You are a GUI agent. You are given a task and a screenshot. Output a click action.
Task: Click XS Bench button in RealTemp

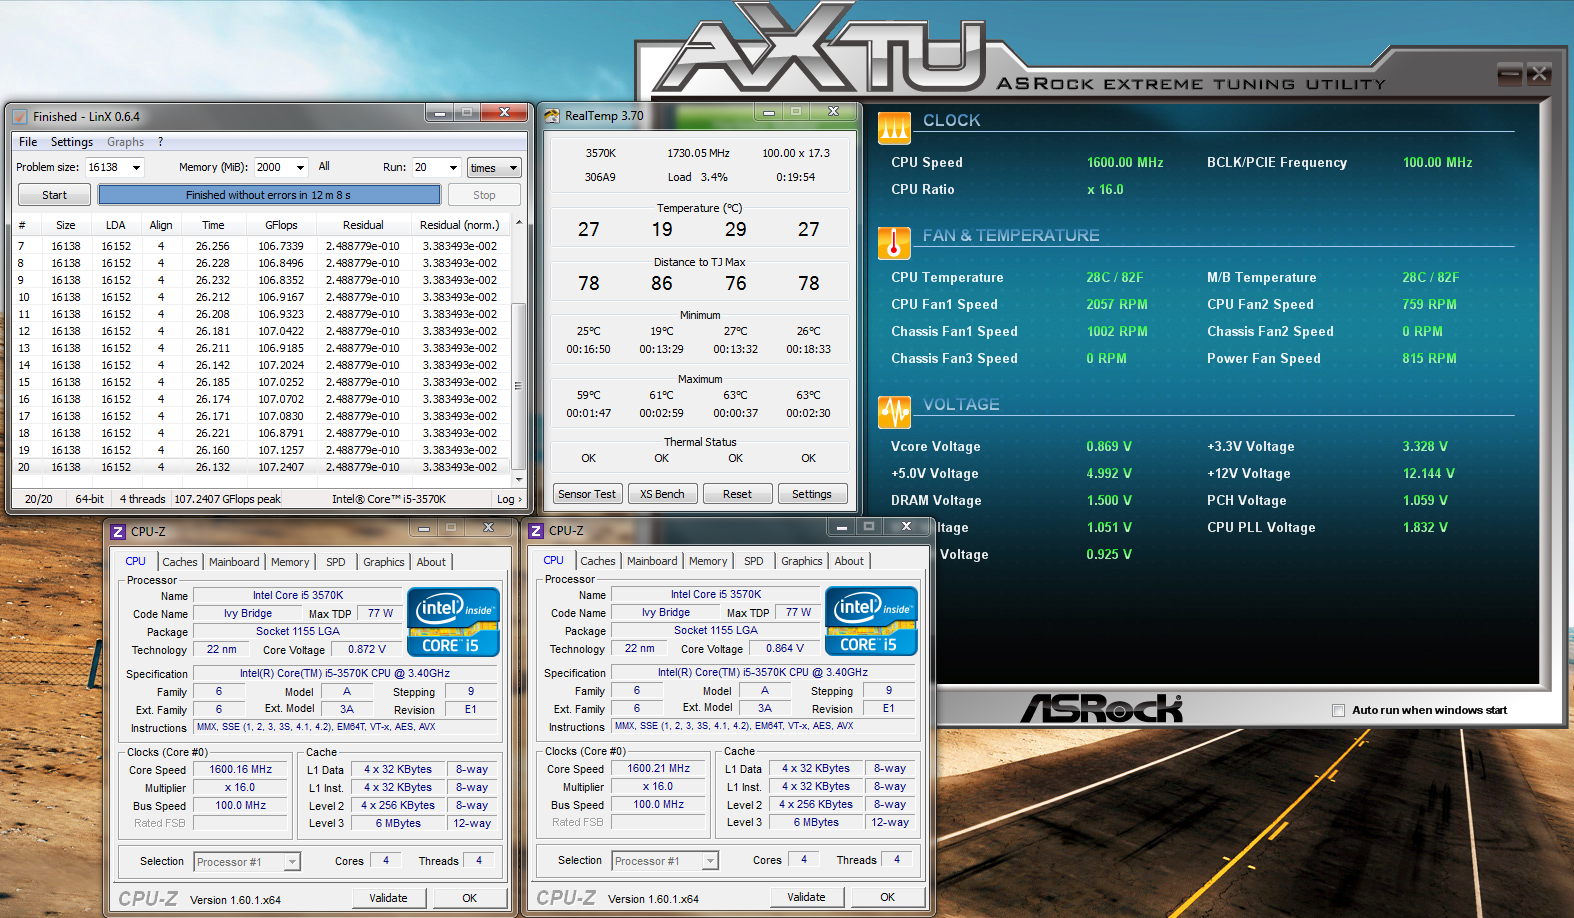coord(662,494)
